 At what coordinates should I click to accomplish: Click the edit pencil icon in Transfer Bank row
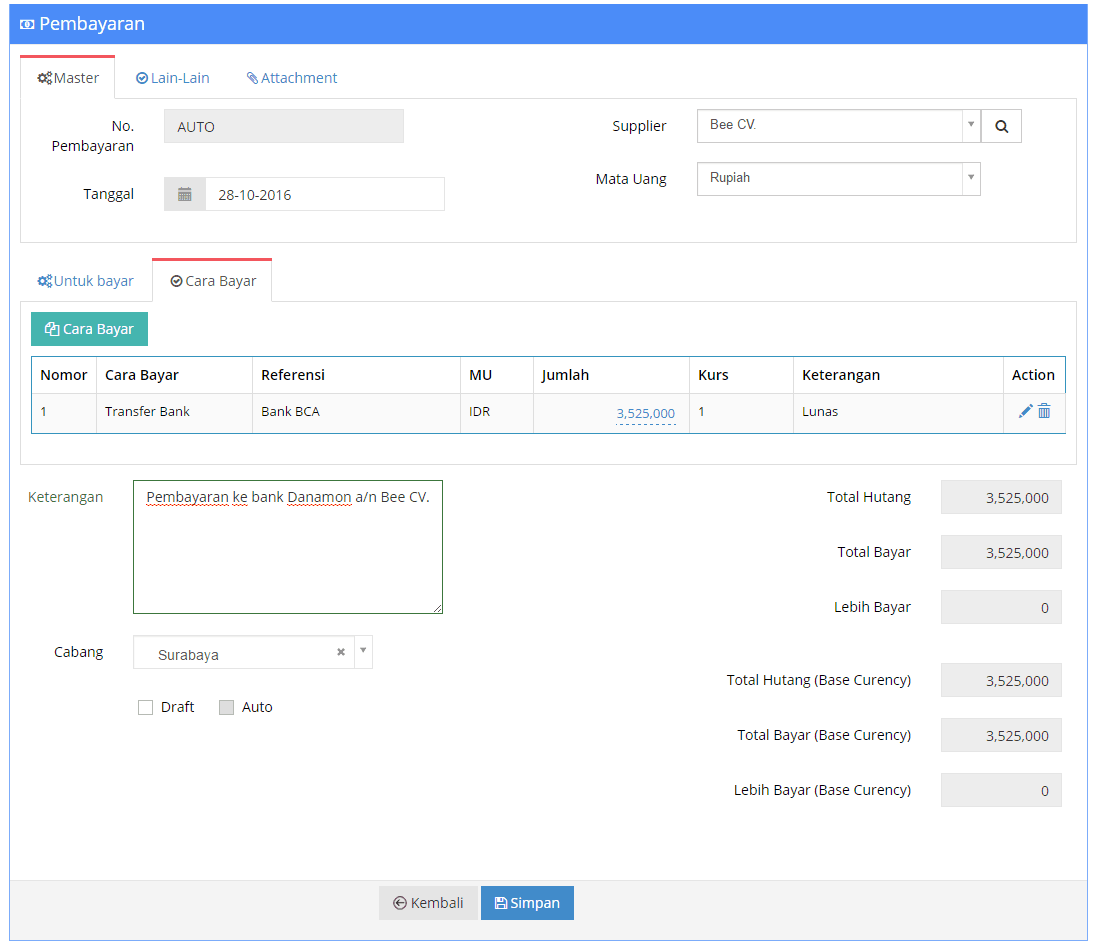pyautogui.click(x=1025, y=411)
